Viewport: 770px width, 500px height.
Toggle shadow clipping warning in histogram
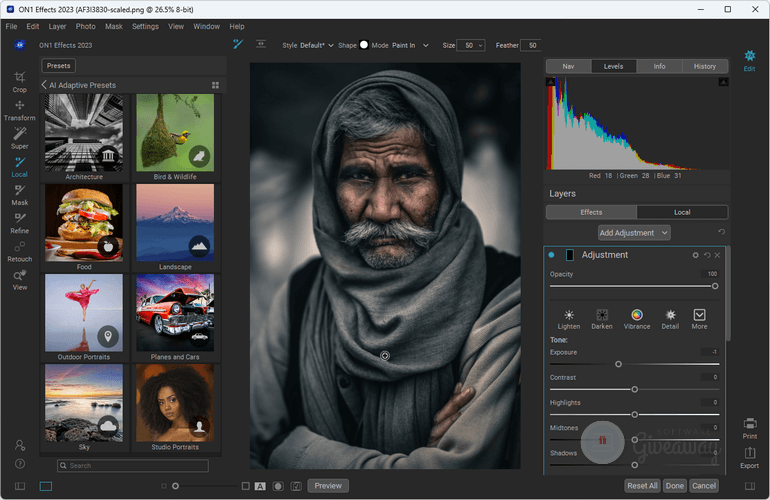click(x=550, y=82)
